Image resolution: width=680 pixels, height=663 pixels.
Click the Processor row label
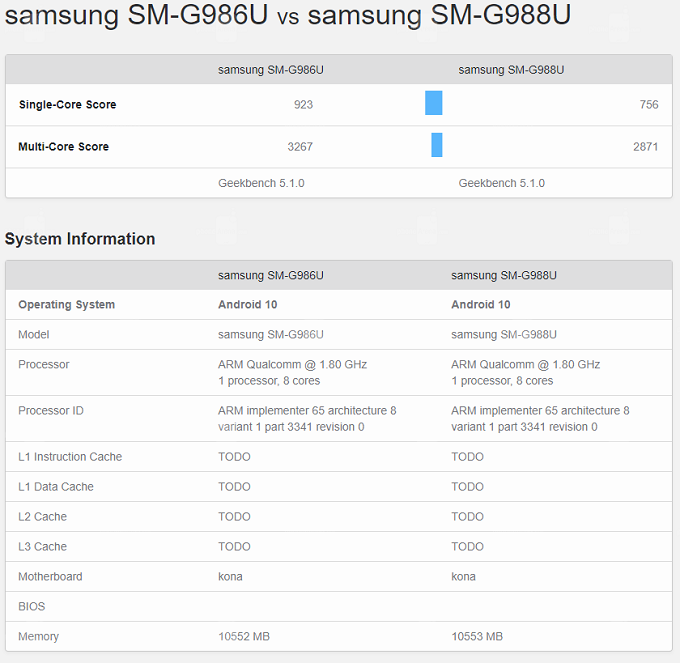(x=43, y=364)
